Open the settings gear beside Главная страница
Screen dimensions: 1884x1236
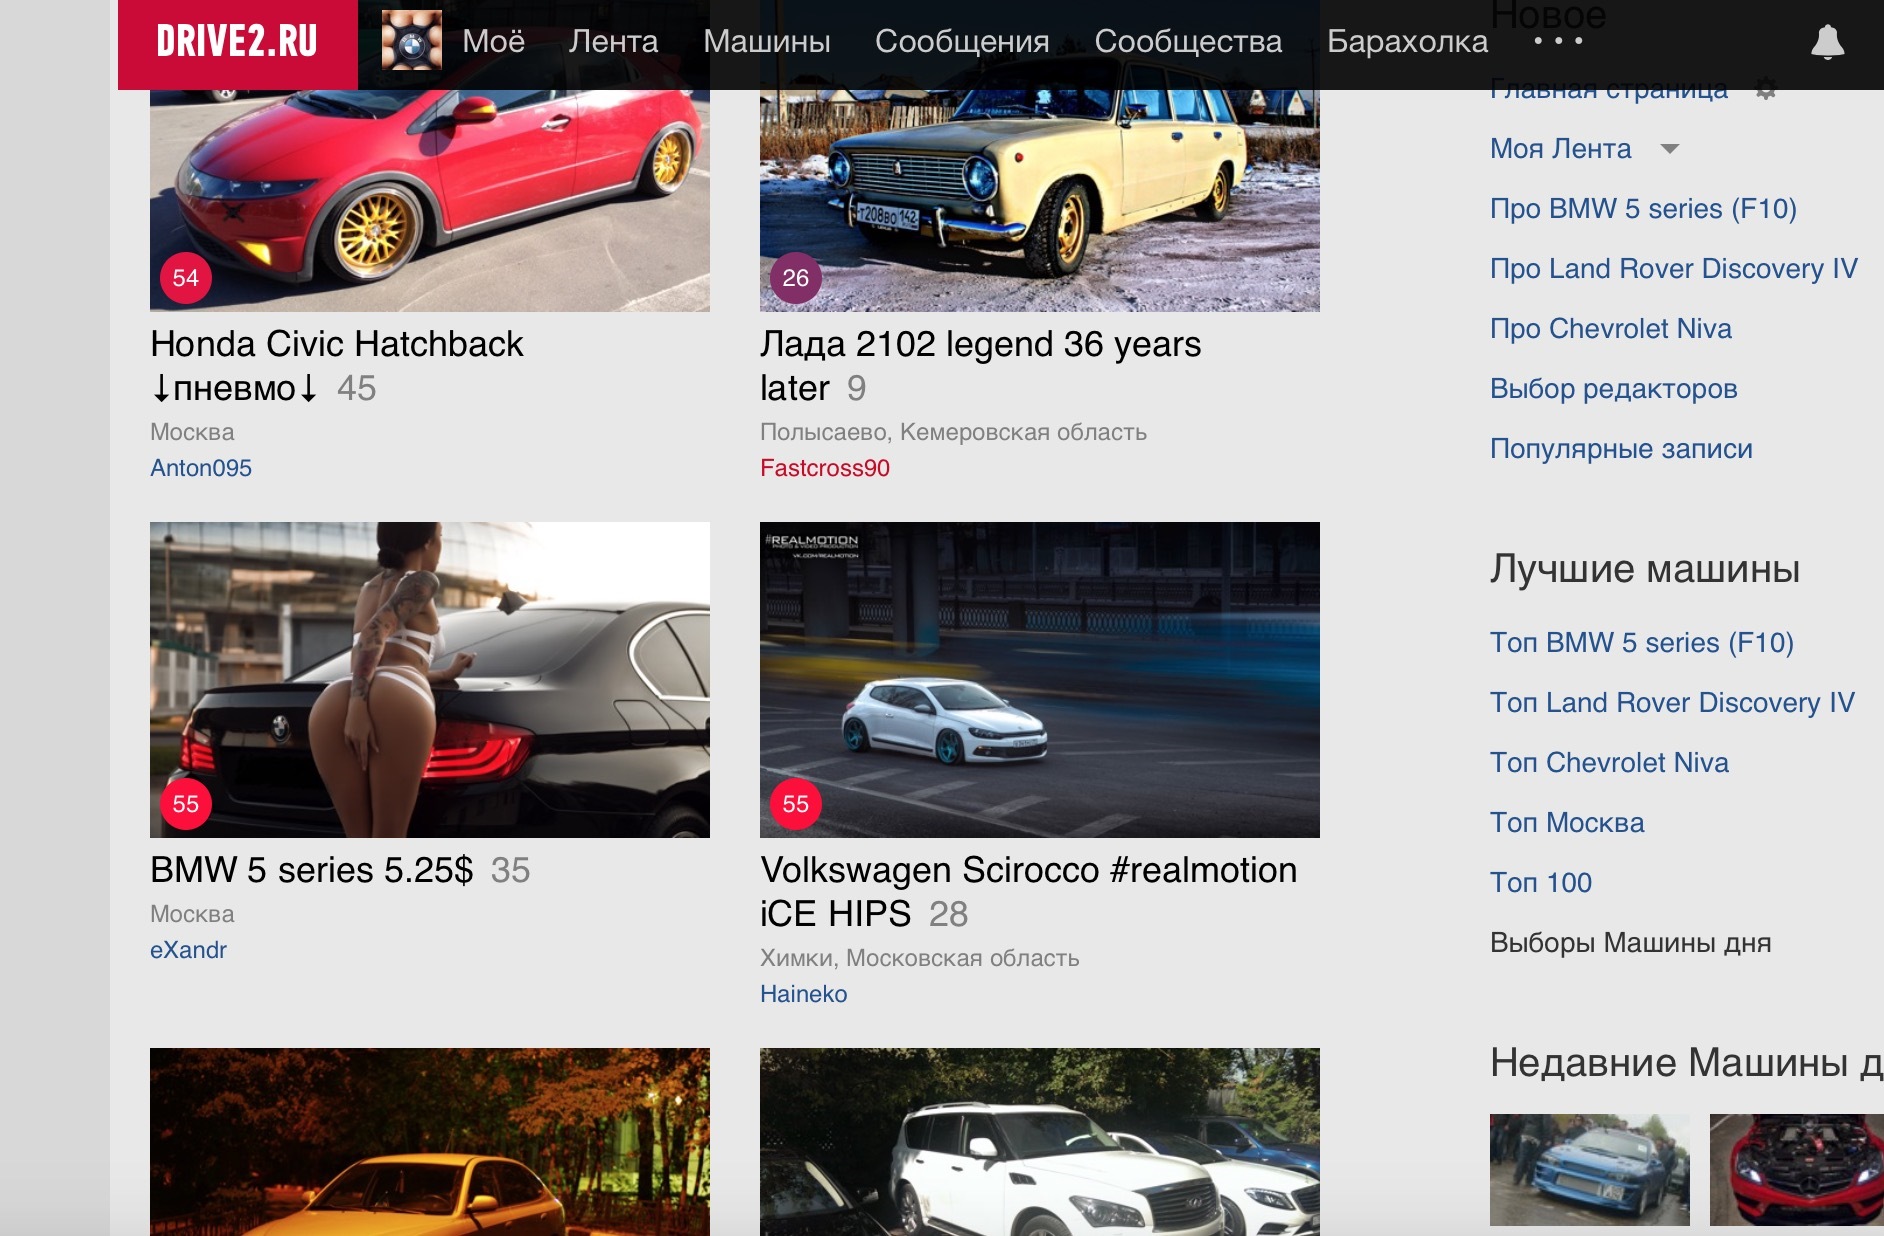pyautogui.click(x=1766, y=89)
